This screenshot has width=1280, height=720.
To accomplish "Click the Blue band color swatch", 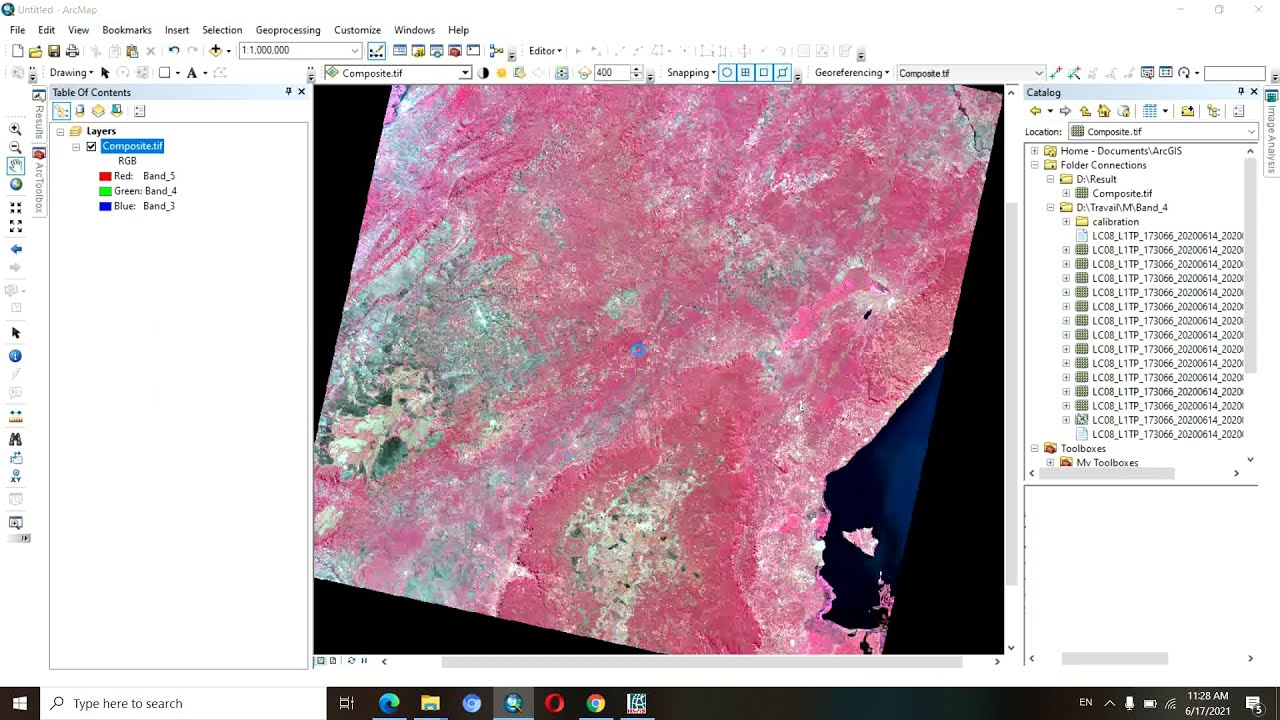I will pos(105,206).
